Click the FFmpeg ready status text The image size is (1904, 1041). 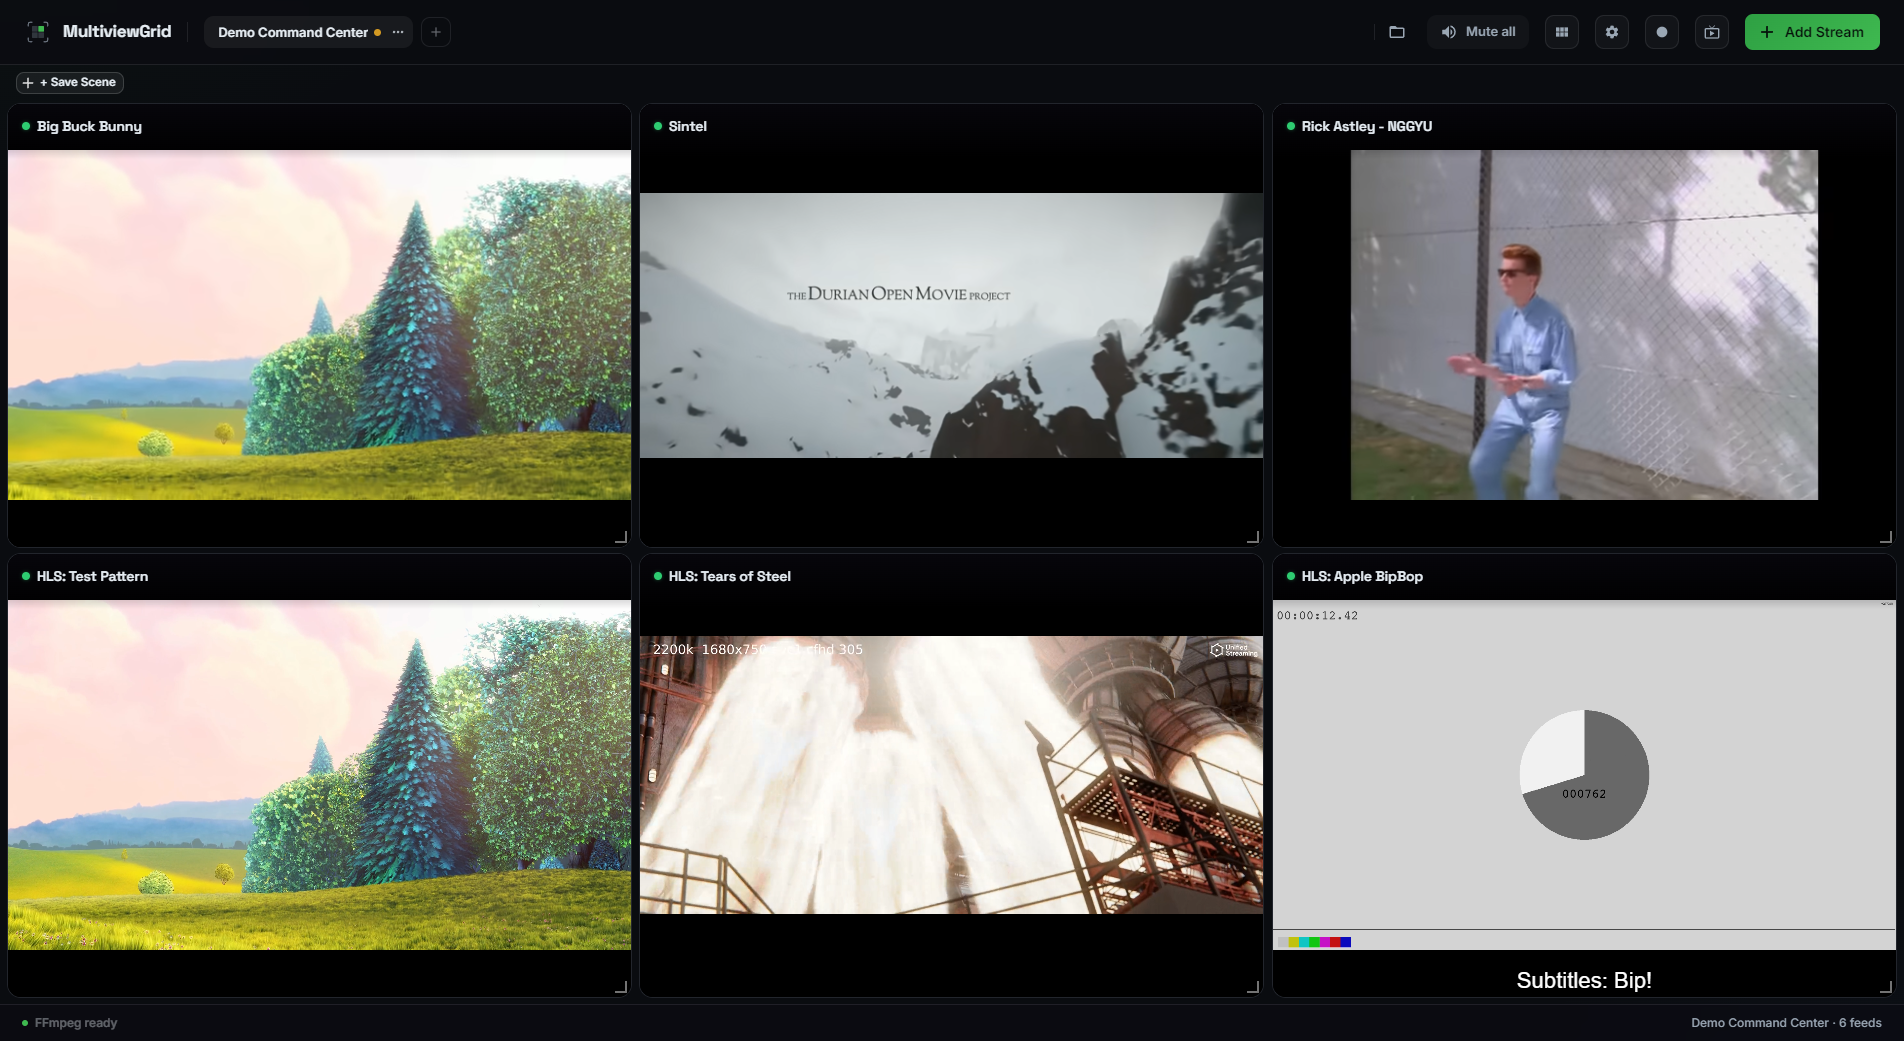pyautogui.click(x=76, y=1023)
